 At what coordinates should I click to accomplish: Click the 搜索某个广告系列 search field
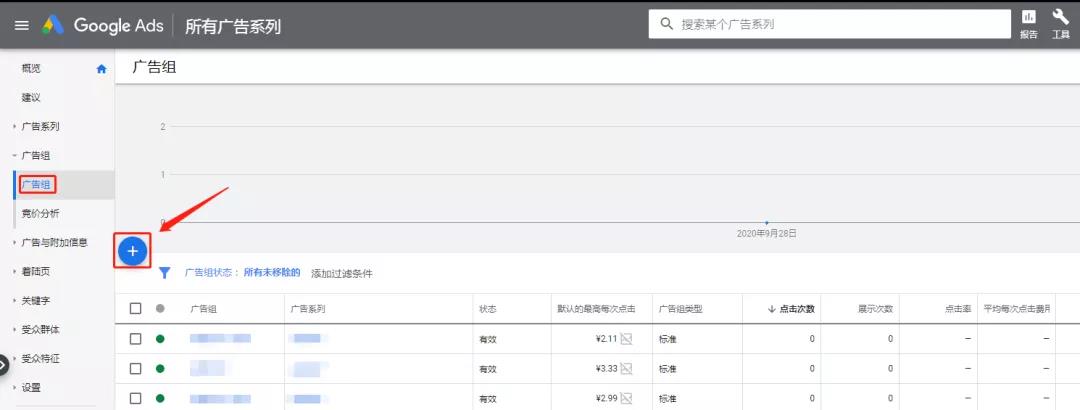pyautogui.click(x=829, y=24)
